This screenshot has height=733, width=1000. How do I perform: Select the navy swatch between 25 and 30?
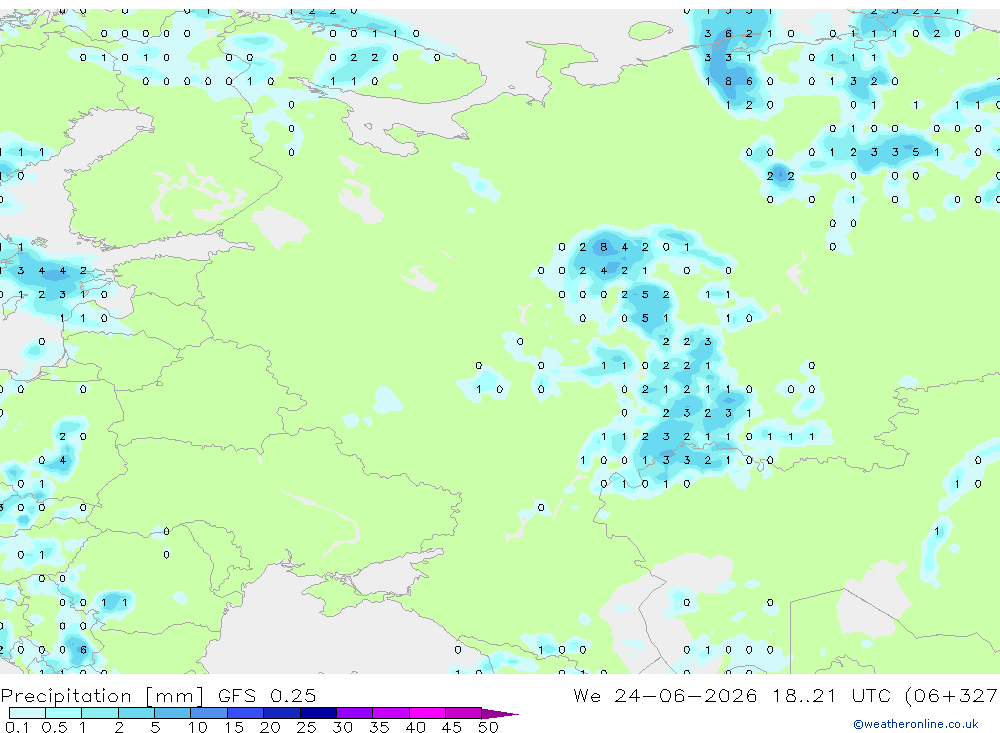tap(318, 713)
